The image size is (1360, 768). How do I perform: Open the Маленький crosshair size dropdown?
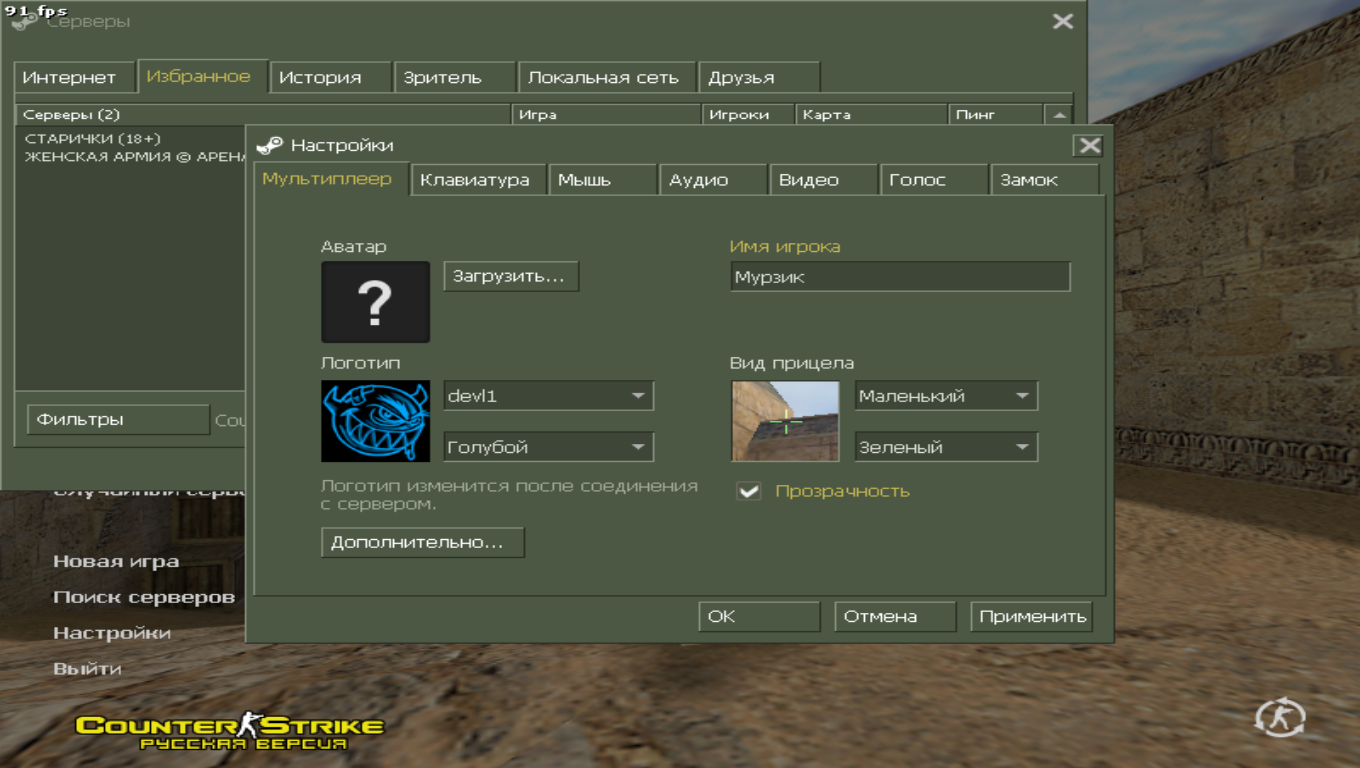[x=945, y=396]
